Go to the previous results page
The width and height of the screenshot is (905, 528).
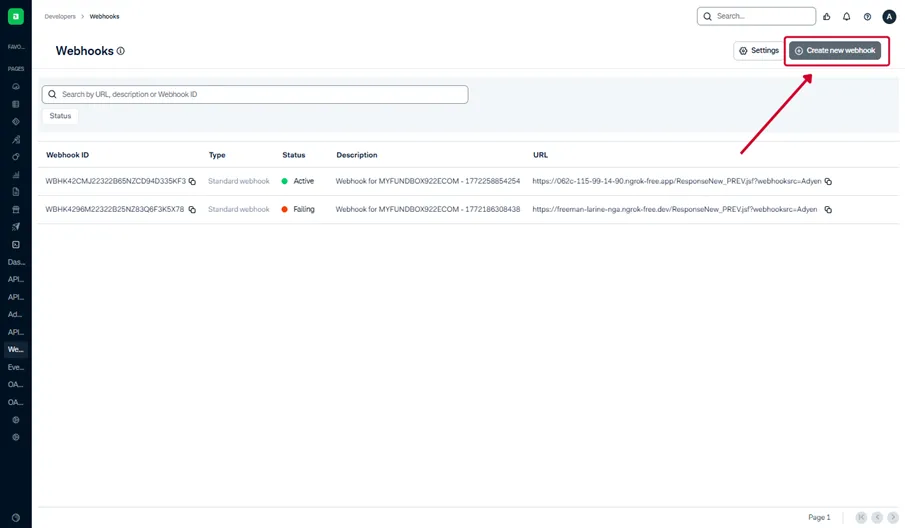point(877,517)
